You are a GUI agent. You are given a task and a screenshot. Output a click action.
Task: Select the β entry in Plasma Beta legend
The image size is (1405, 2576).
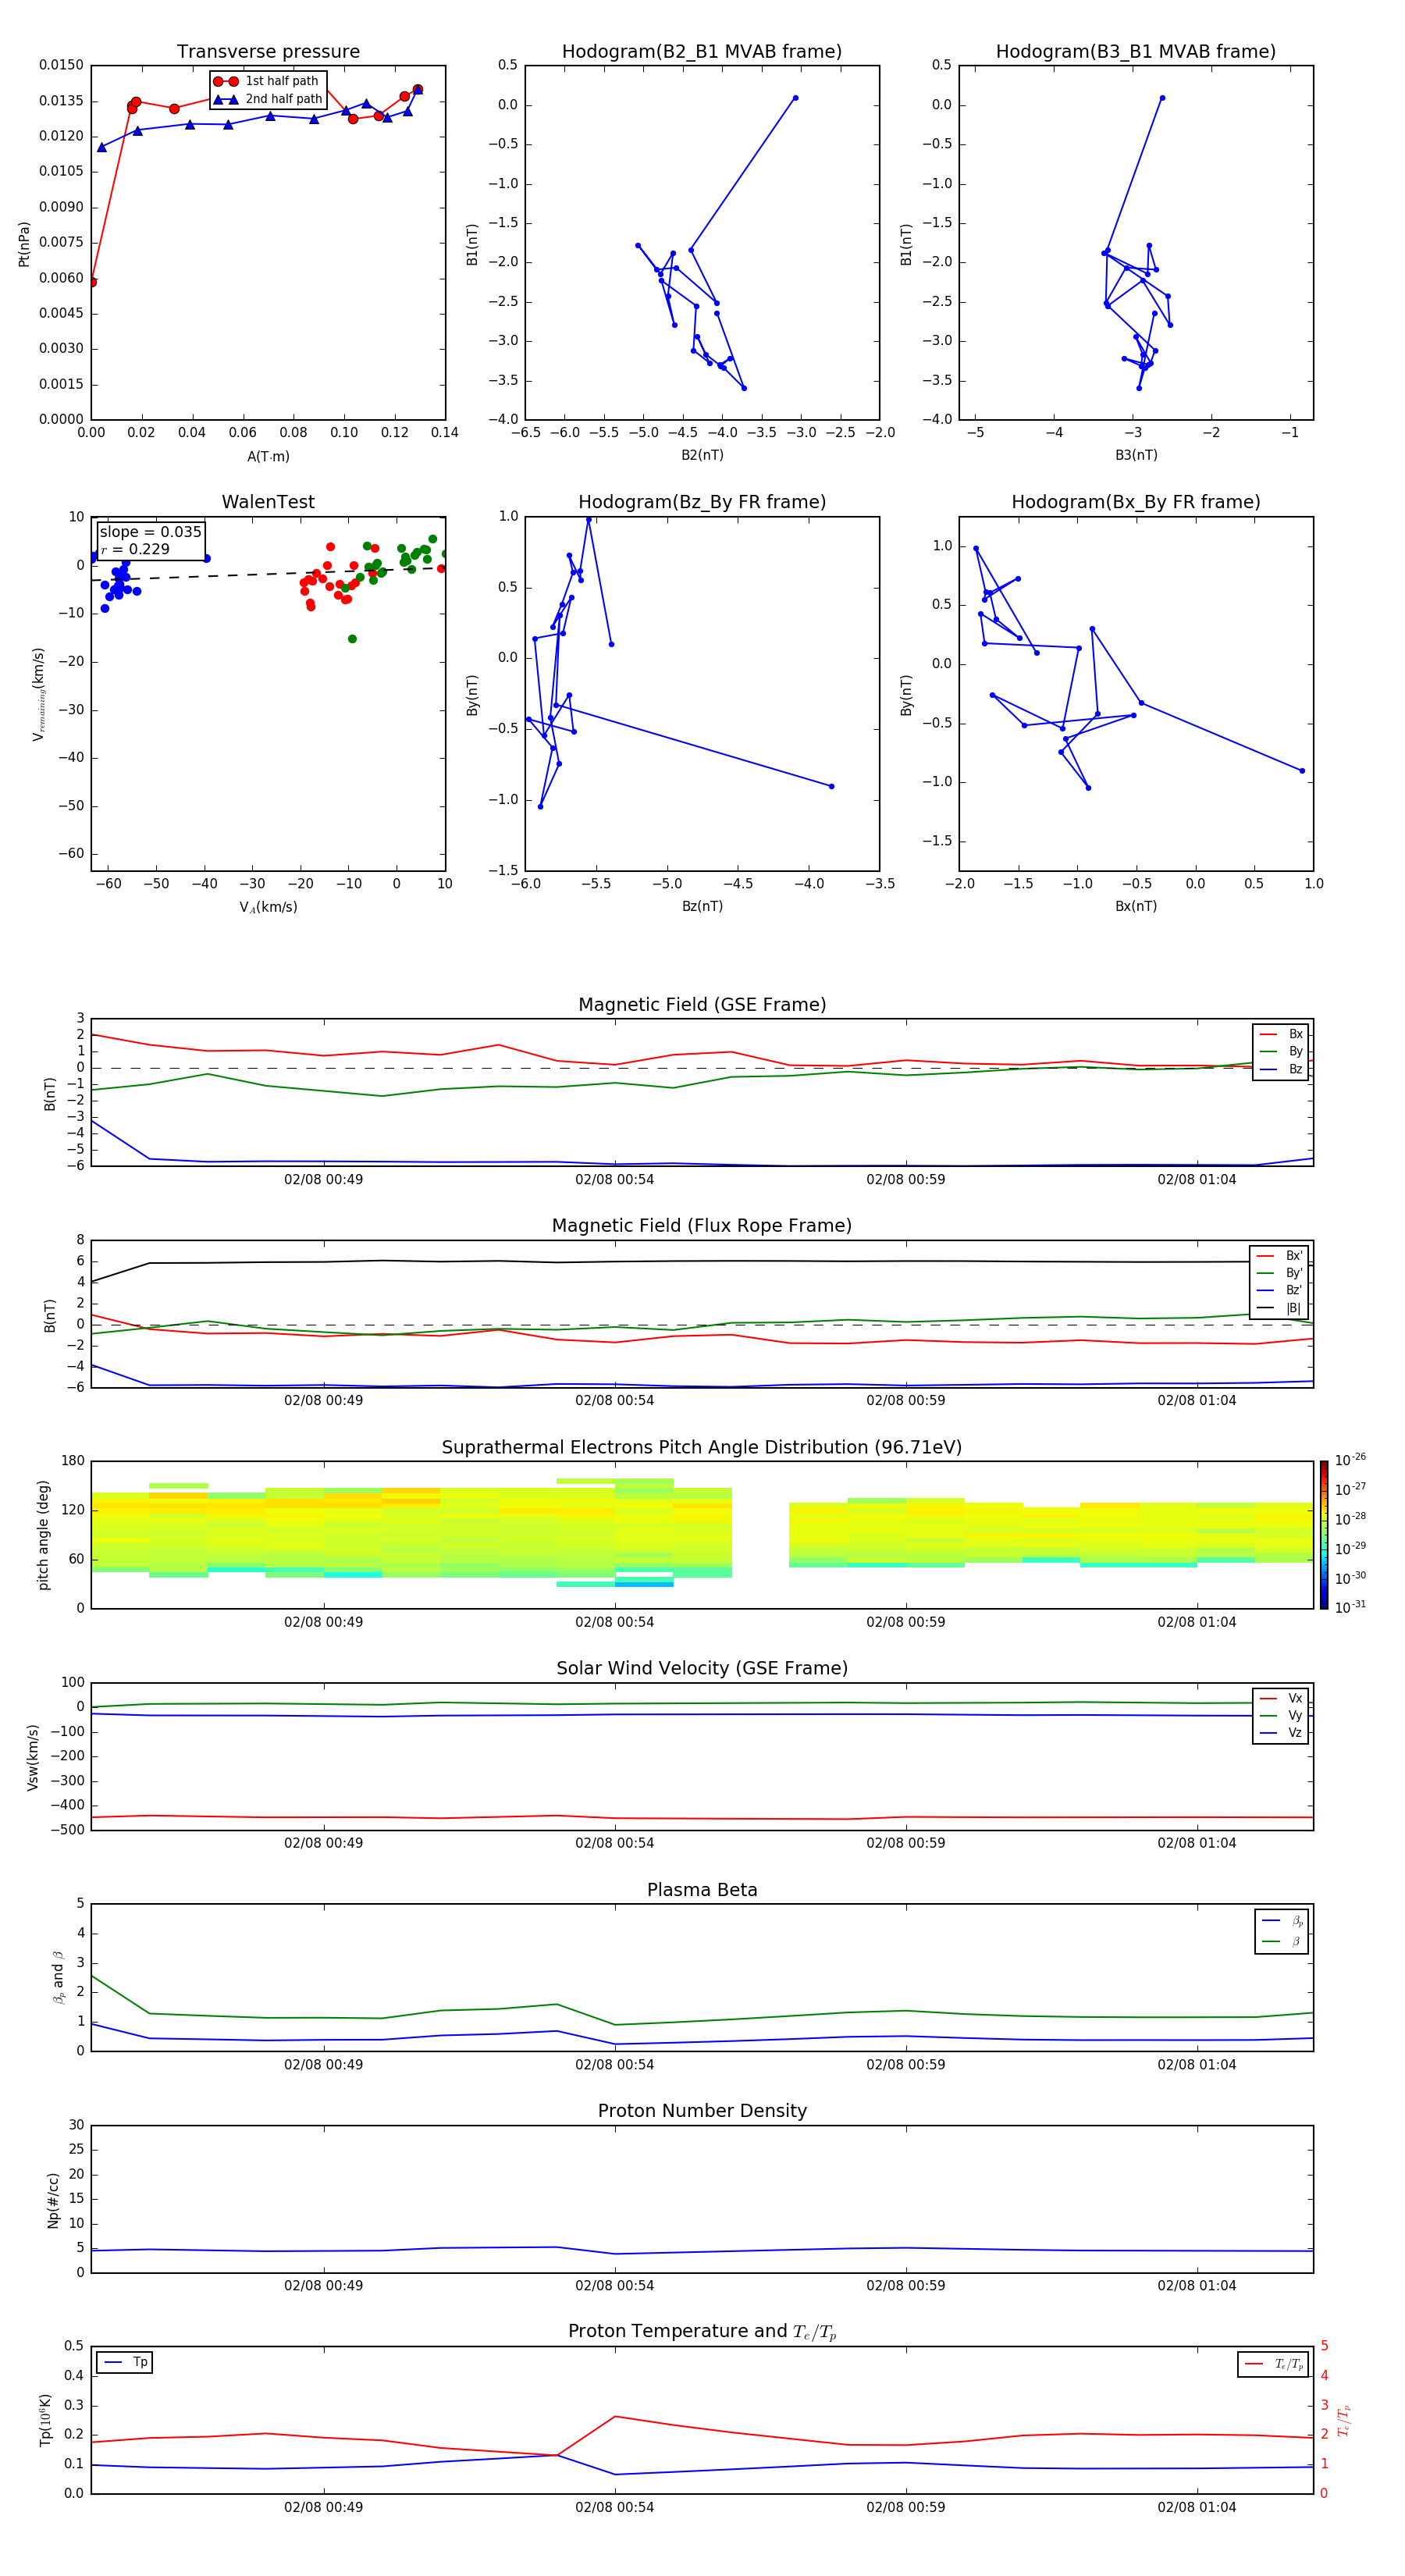[1282, 1941]
